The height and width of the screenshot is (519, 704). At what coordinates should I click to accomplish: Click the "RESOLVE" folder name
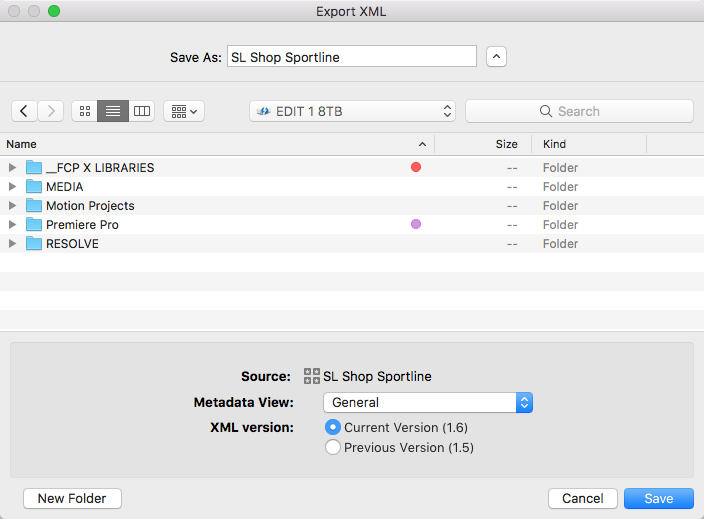pos(72,243)
